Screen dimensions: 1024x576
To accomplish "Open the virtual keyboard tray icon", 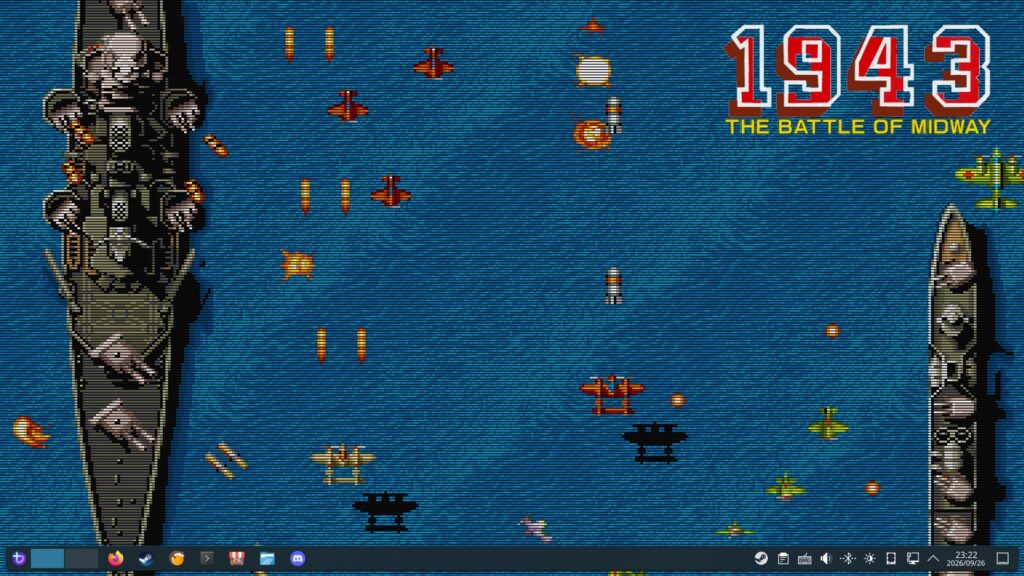I will click(x=805, y=558).
